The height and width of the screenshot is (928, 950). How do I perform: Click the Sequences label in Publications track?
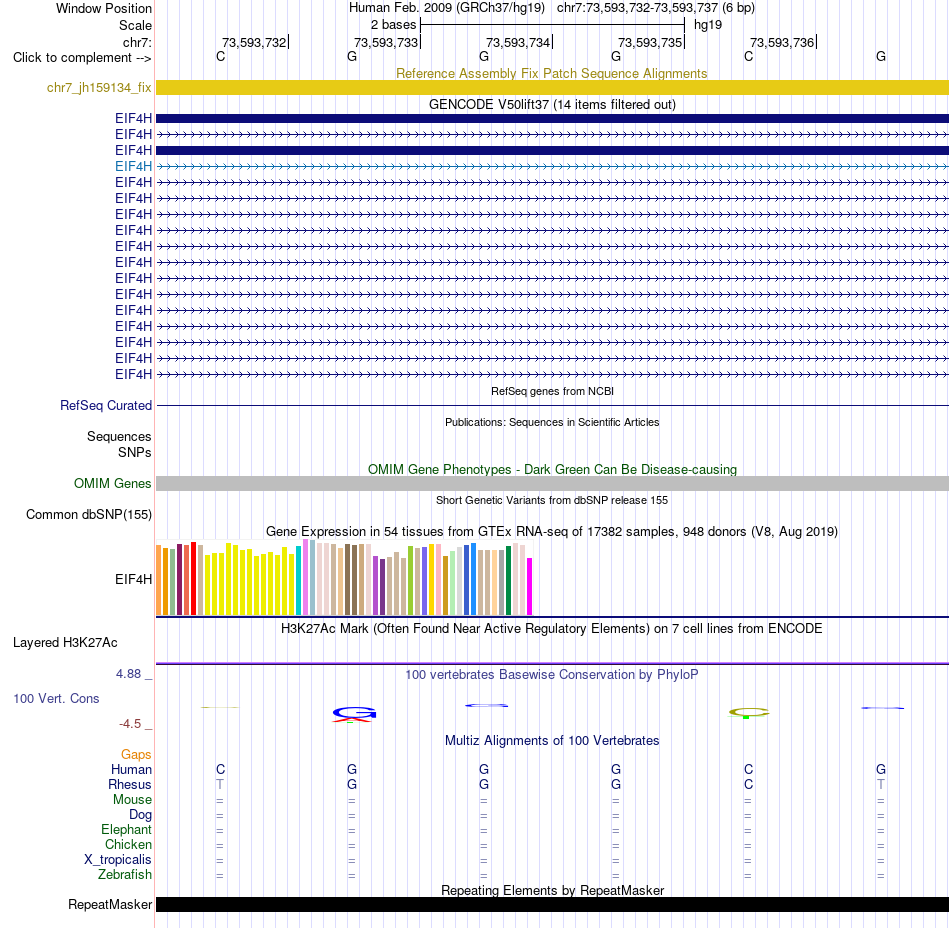(119, 437)
